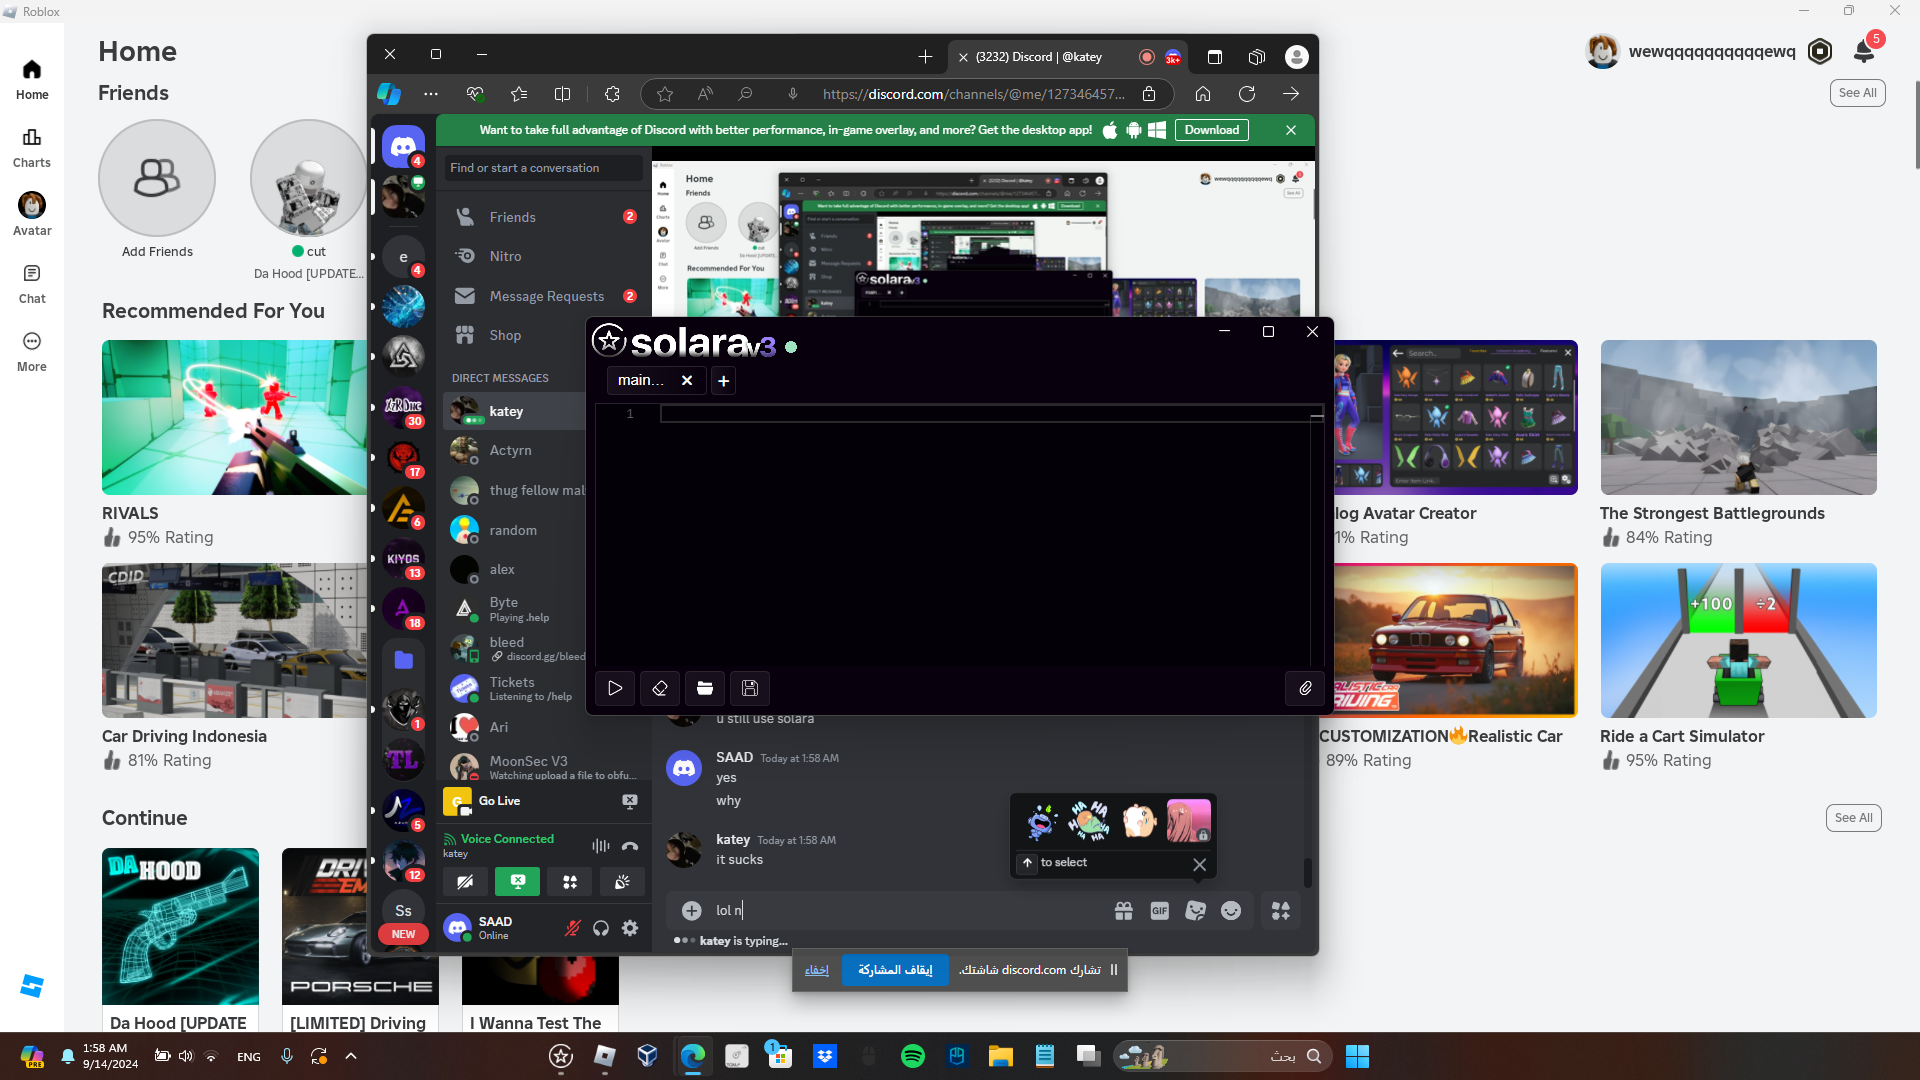Toggle Discord camera on

coord(465,882)
